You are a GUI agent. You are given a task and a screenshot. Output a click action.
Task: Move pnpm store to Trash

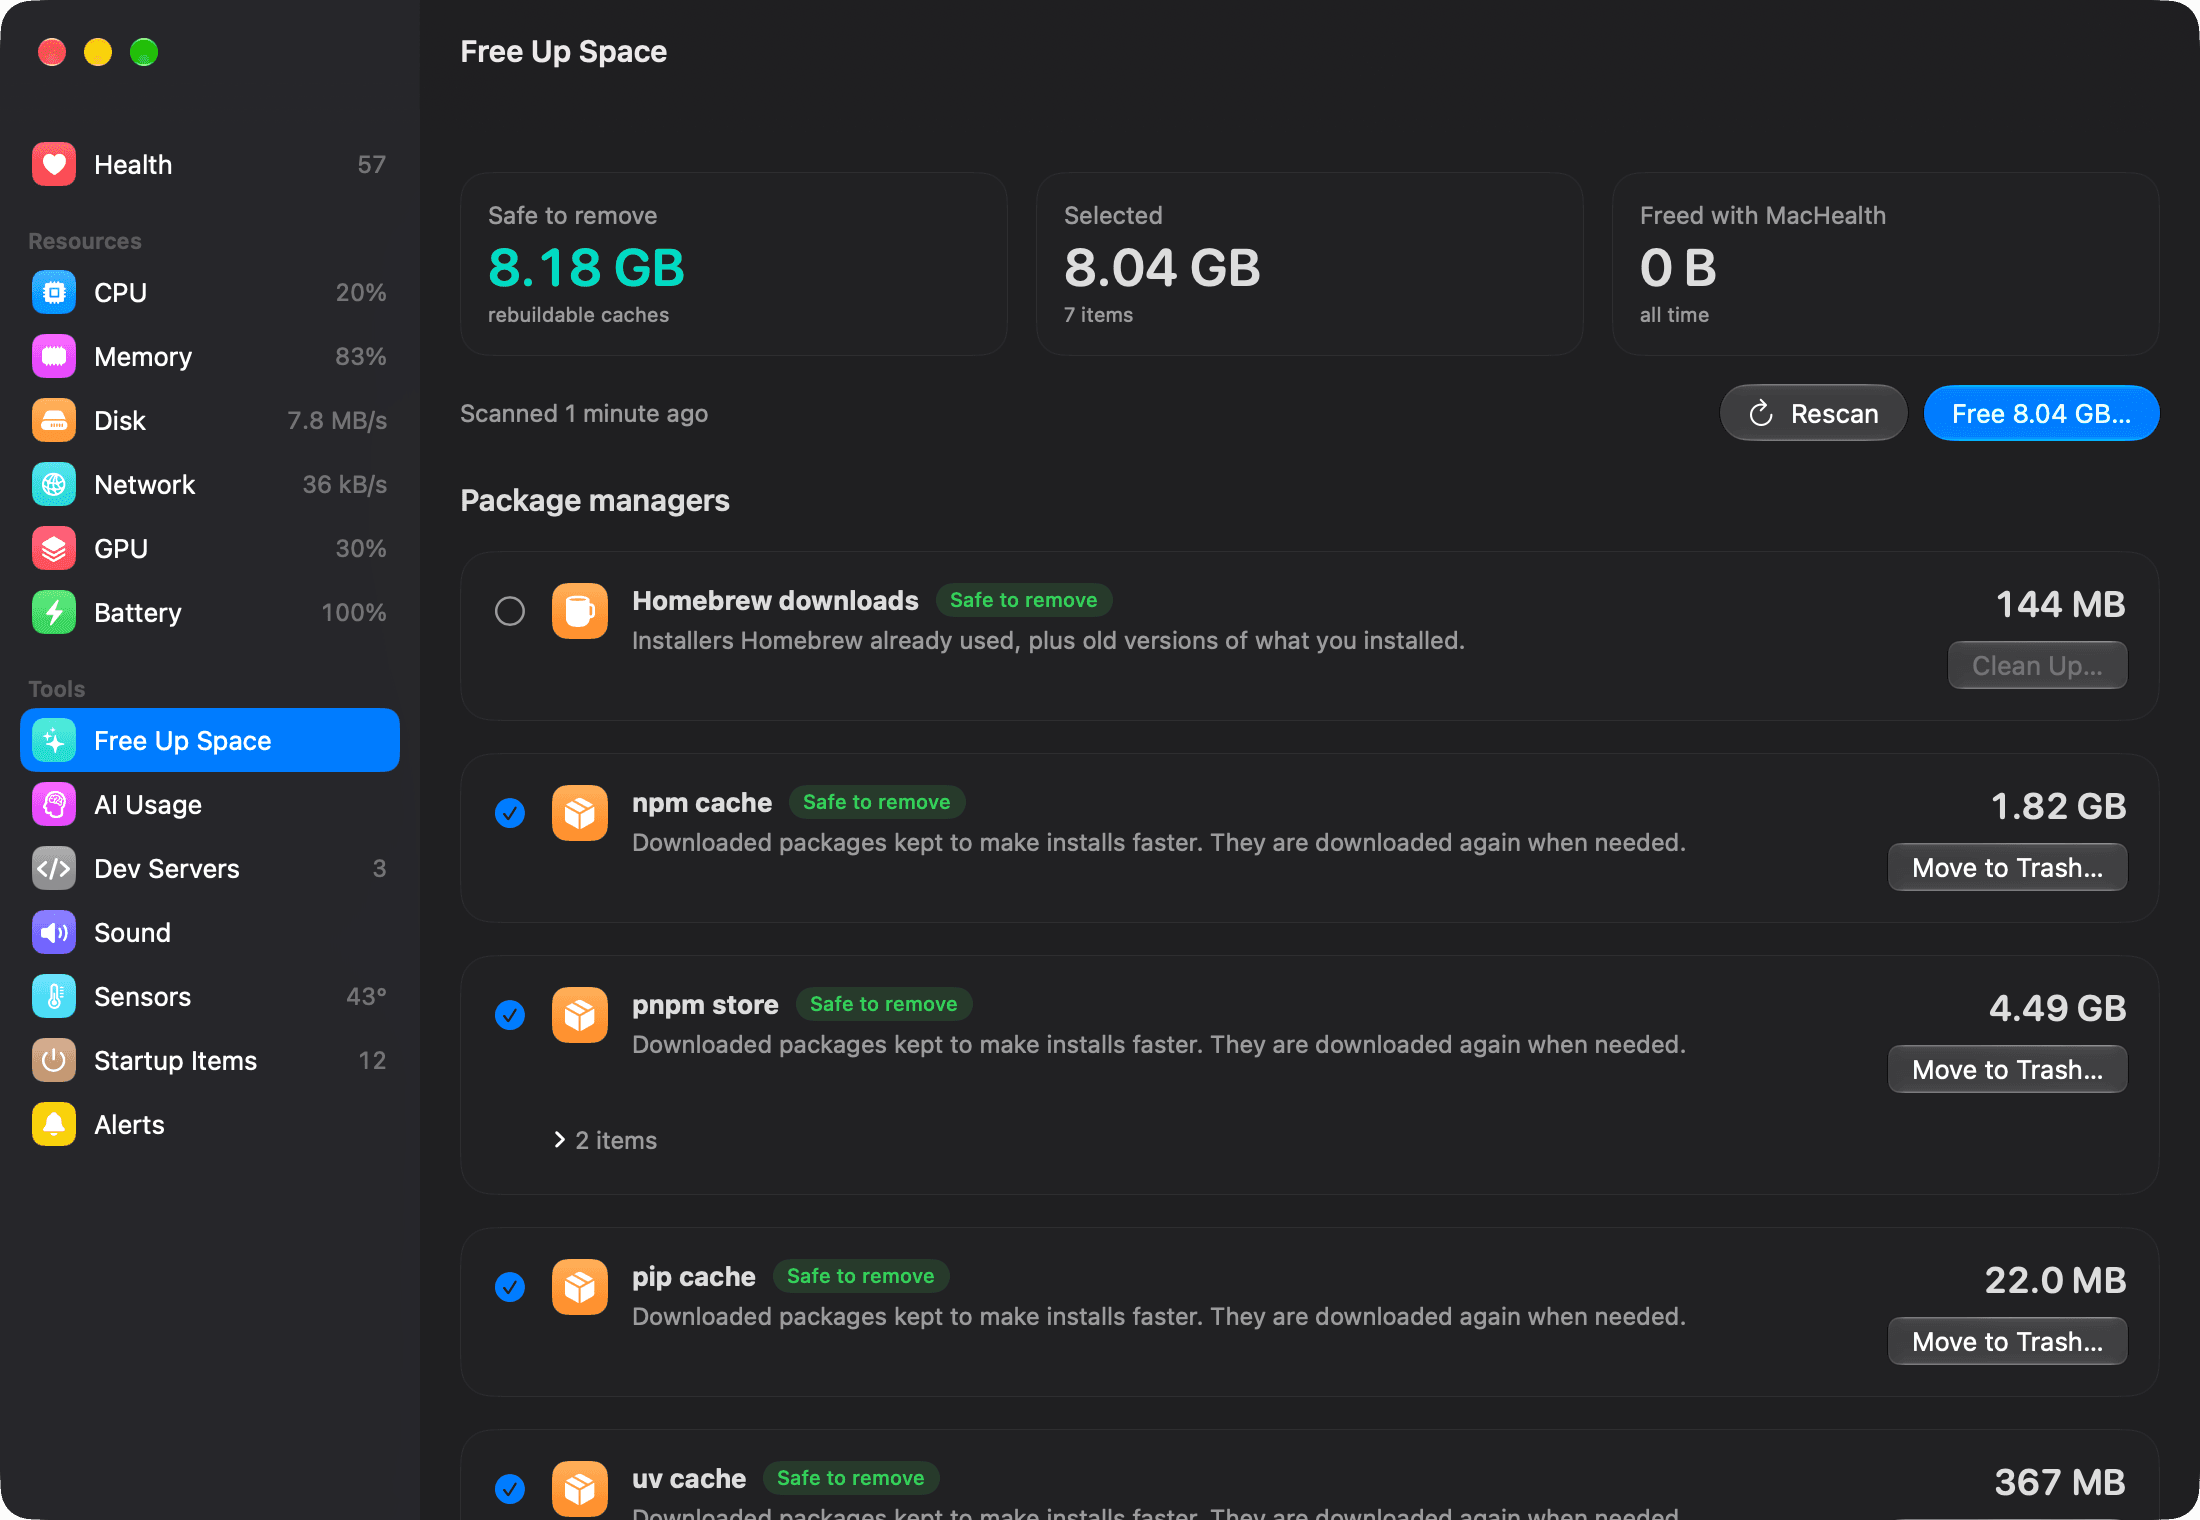click(x=2007, y=1070)
